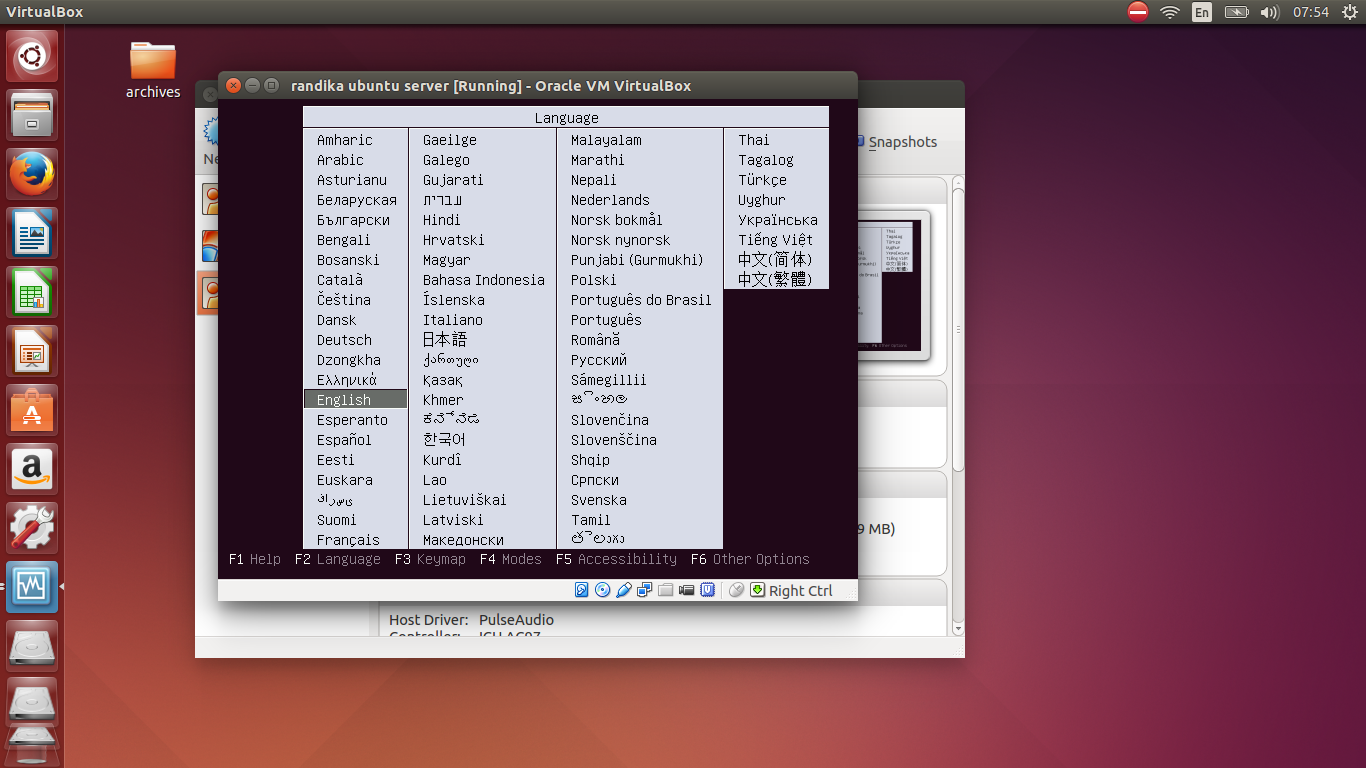Click the virtualization chip status icon

[708, 590]
